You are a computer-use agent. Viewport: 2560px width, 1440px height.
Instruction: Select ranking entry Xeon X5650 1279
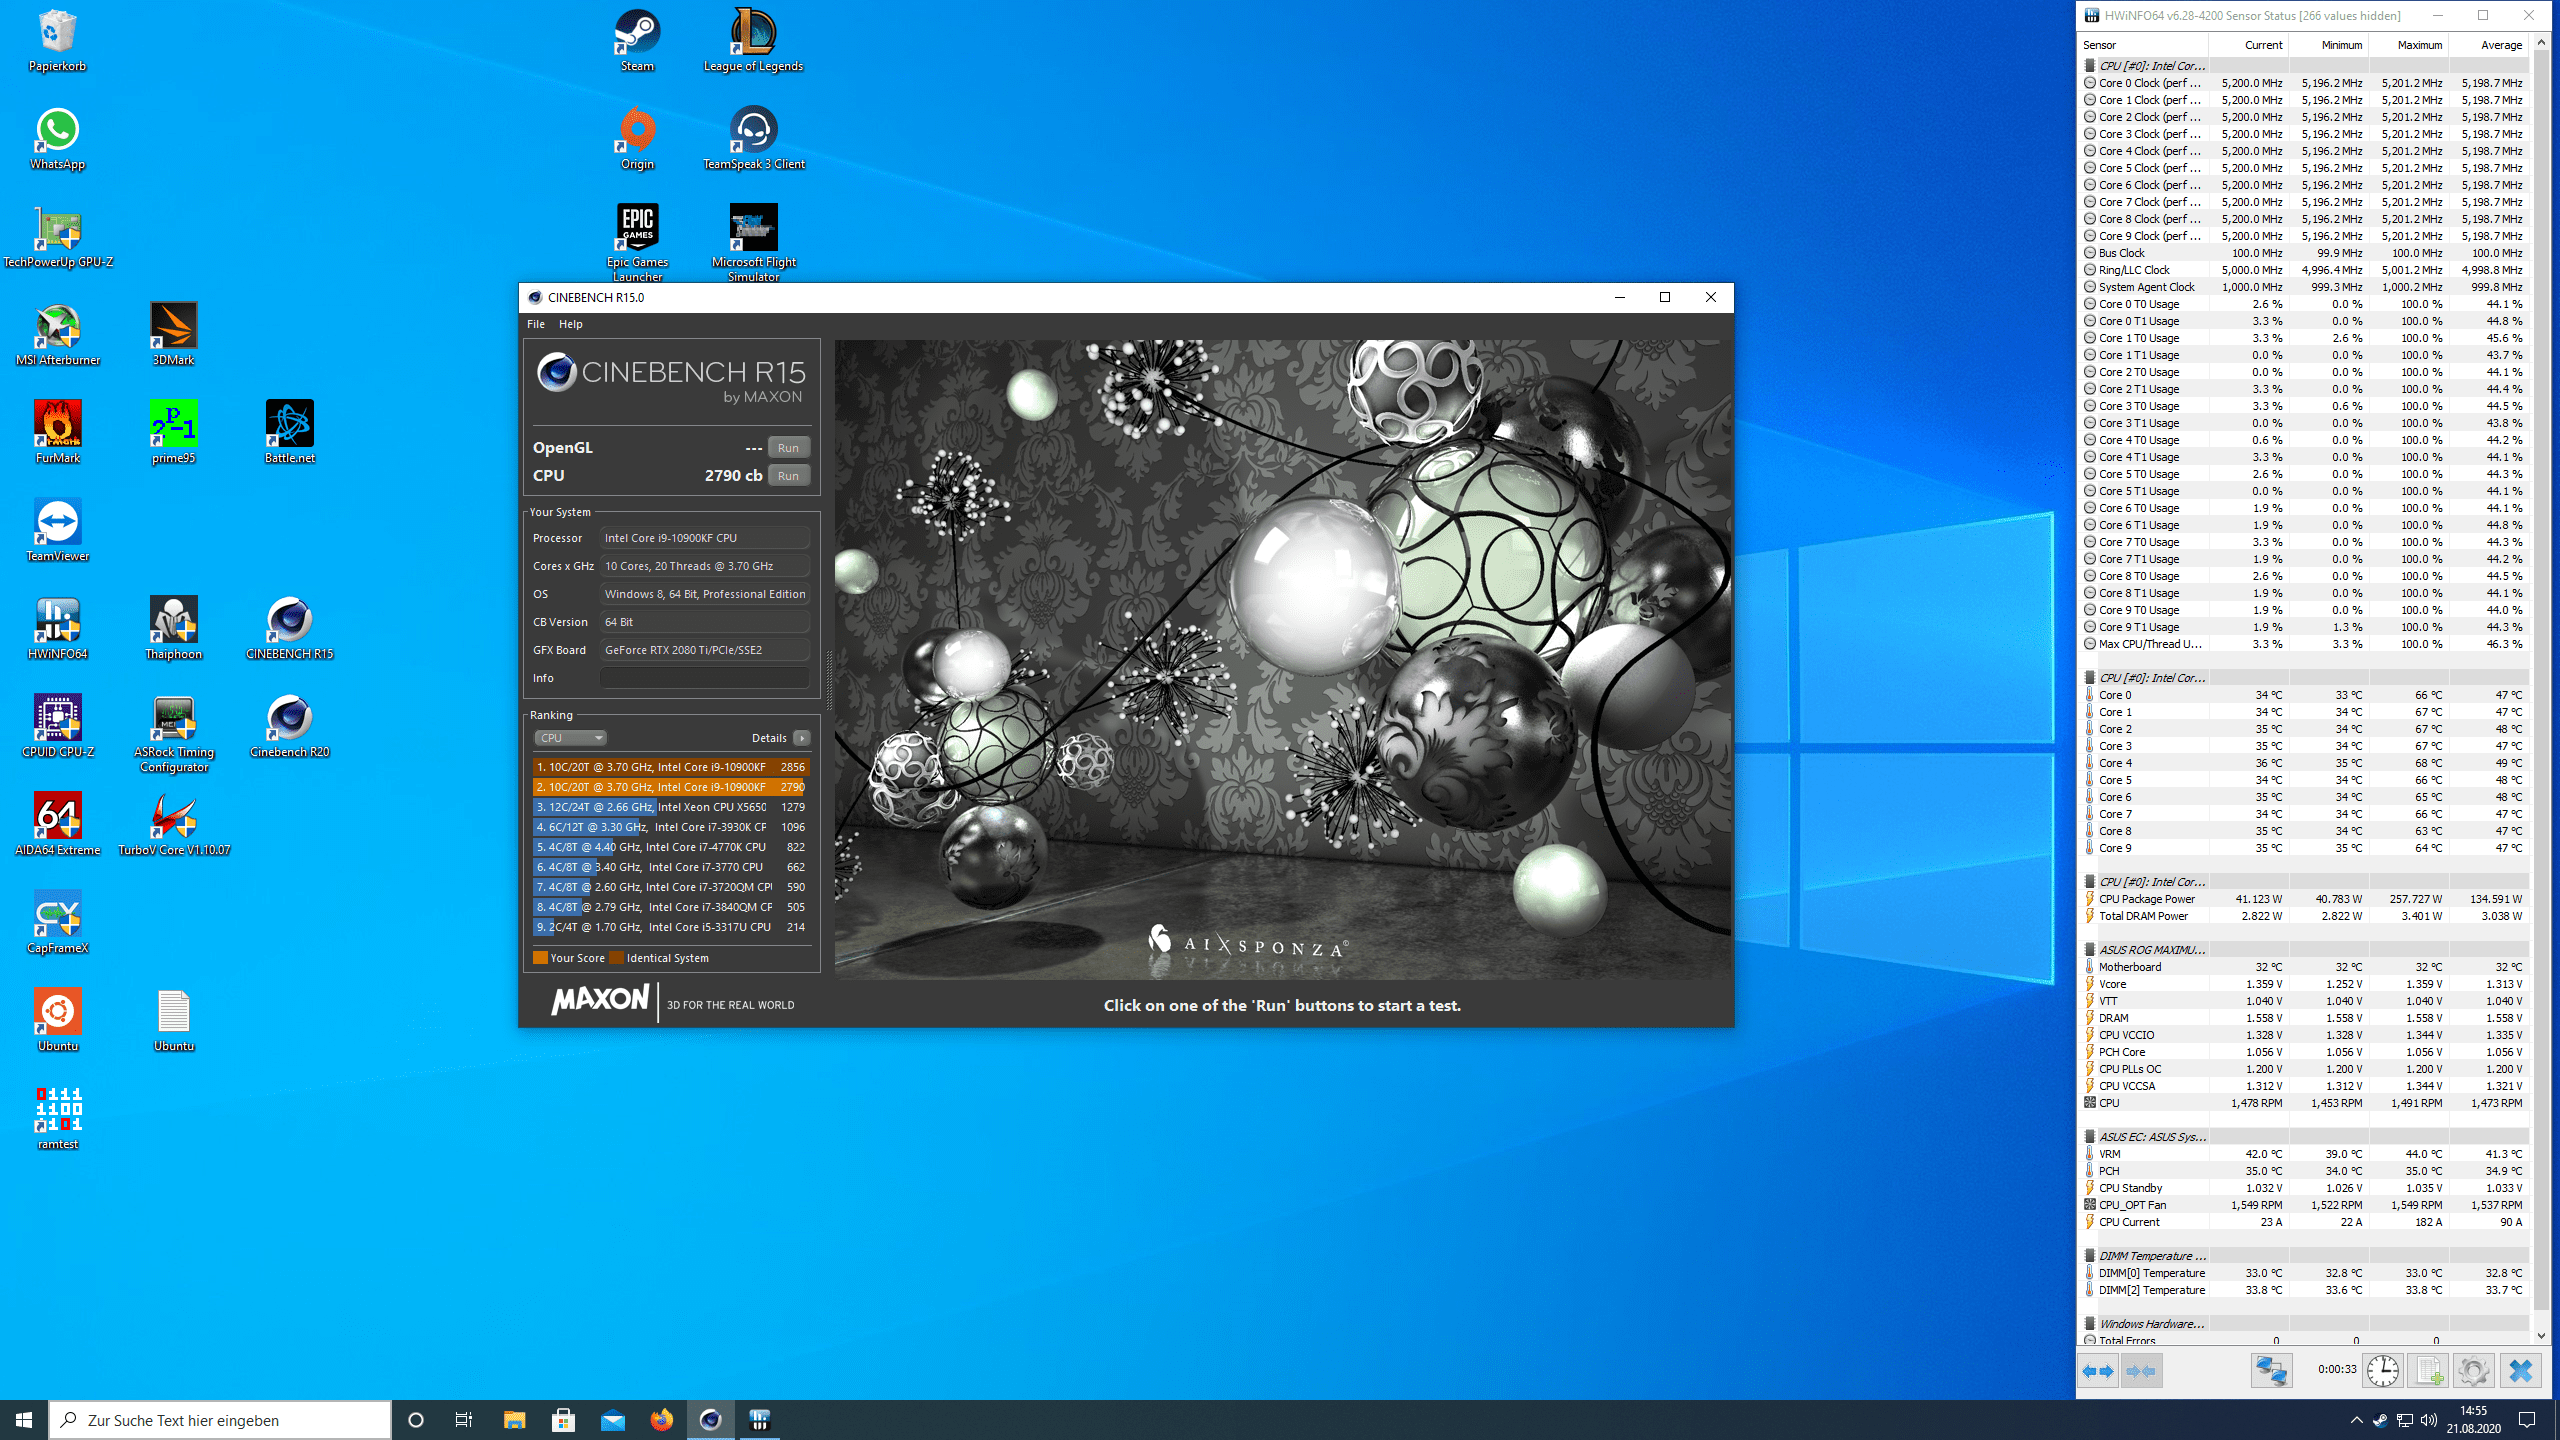(670, 807)
